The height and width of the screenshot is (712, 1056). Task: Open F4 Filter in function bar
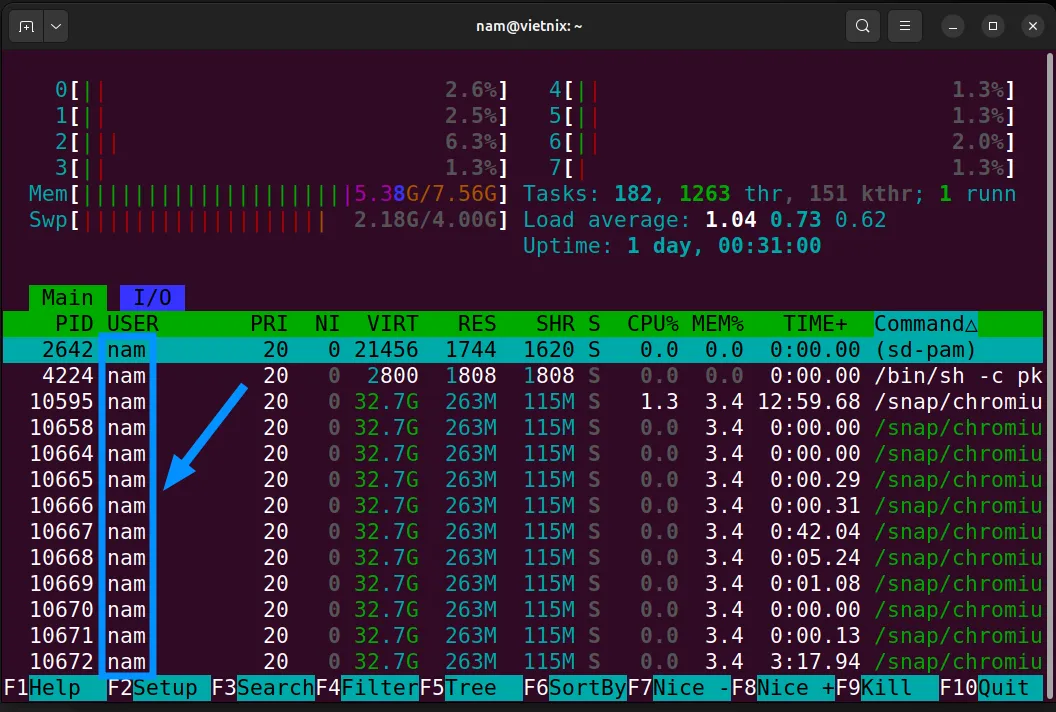pos(367,688)
